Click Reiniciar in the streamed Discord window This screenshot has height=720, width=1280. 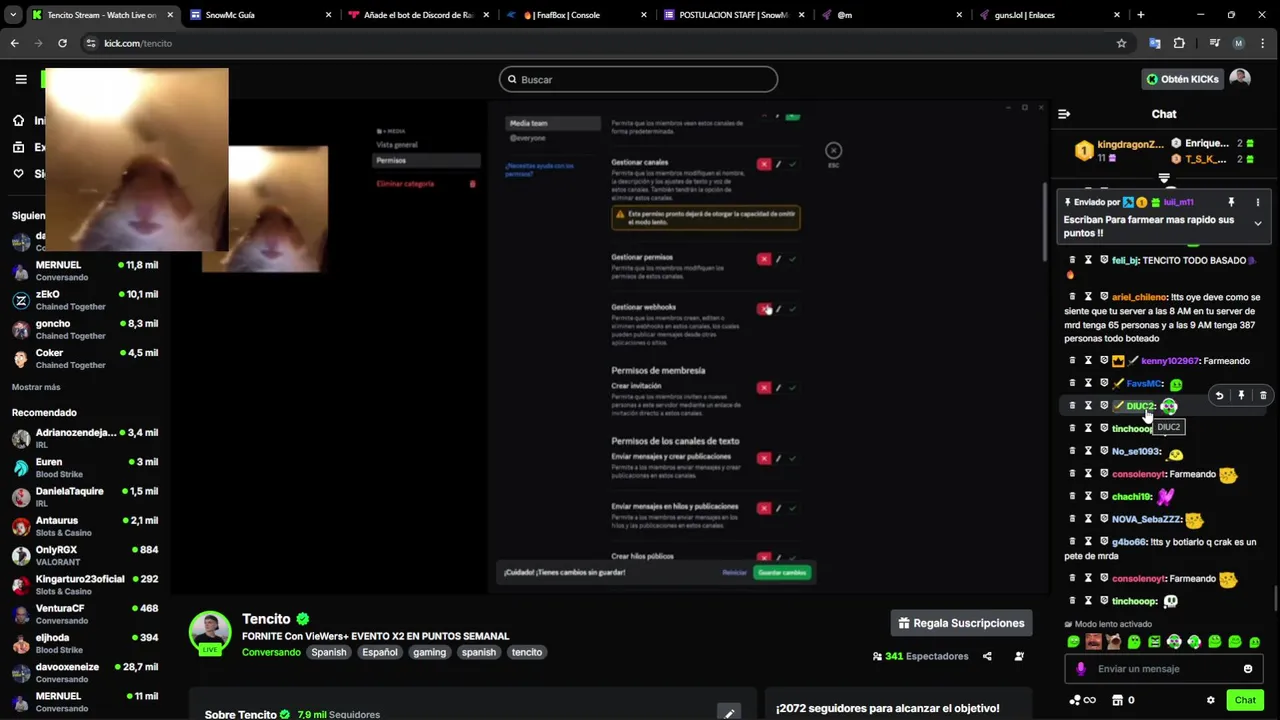pyautogui.click(x=734, y=572)
